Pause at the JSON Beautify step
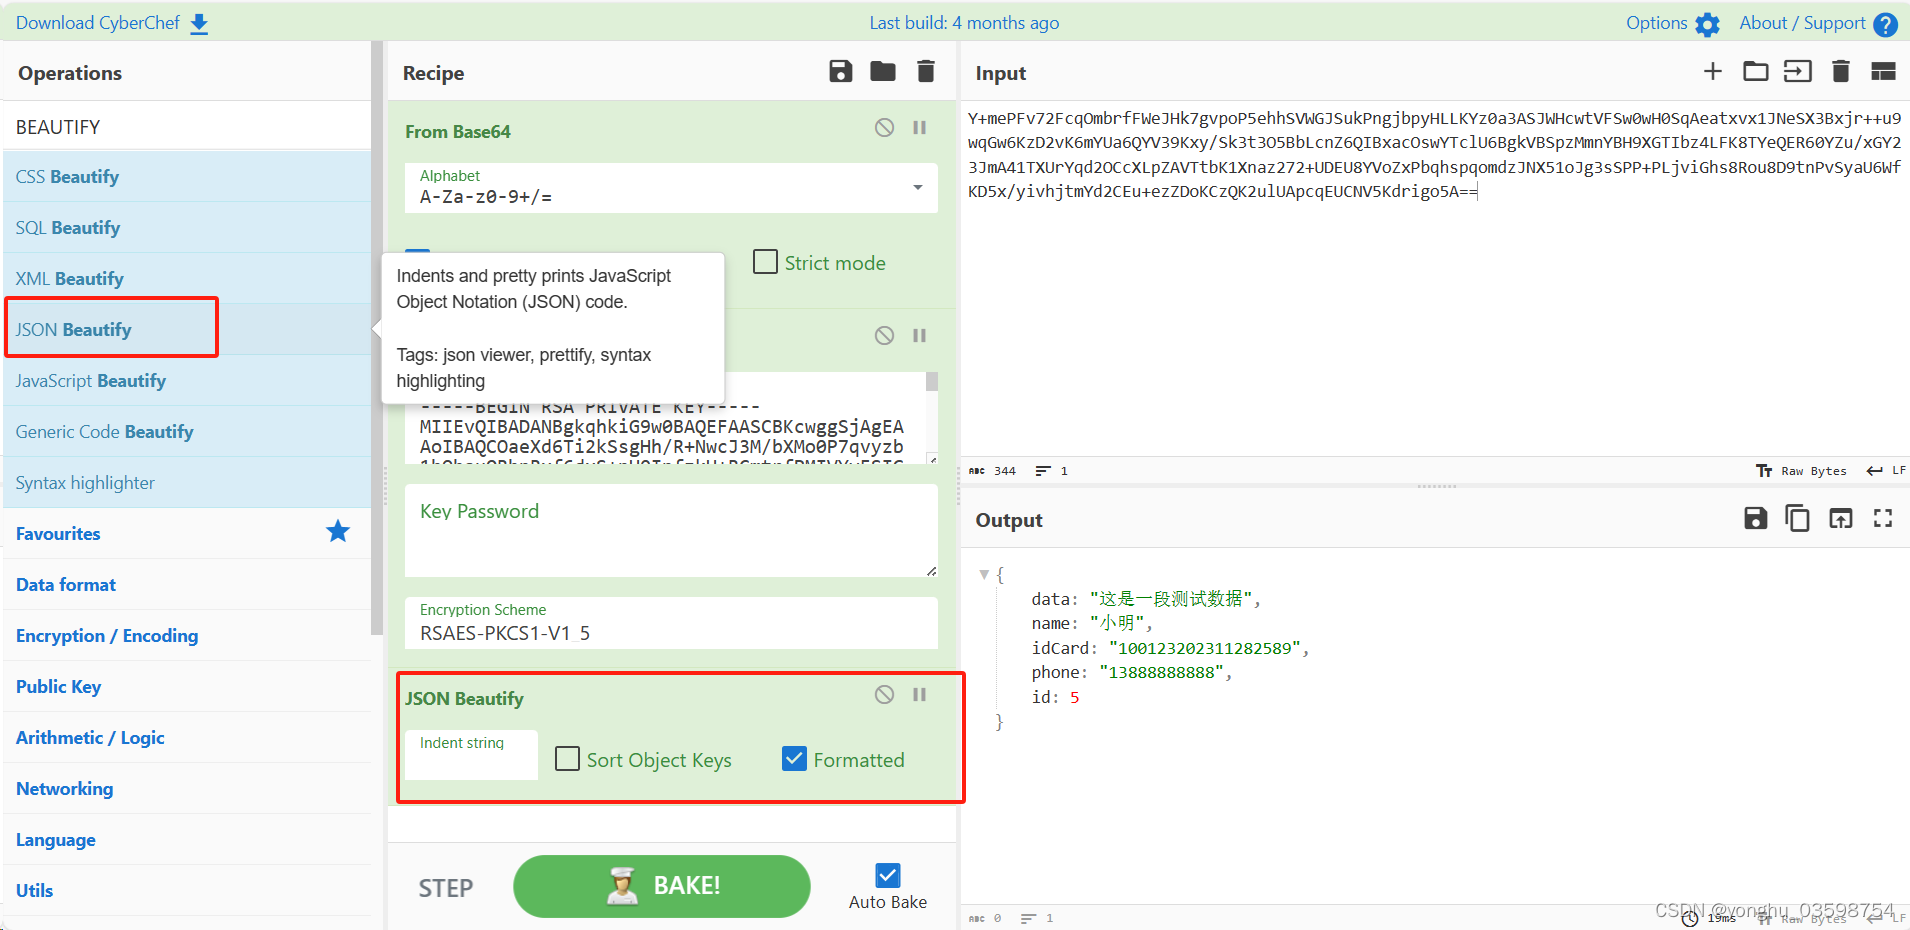Viewport: 1910px width, 930px height. coord(919,694)
